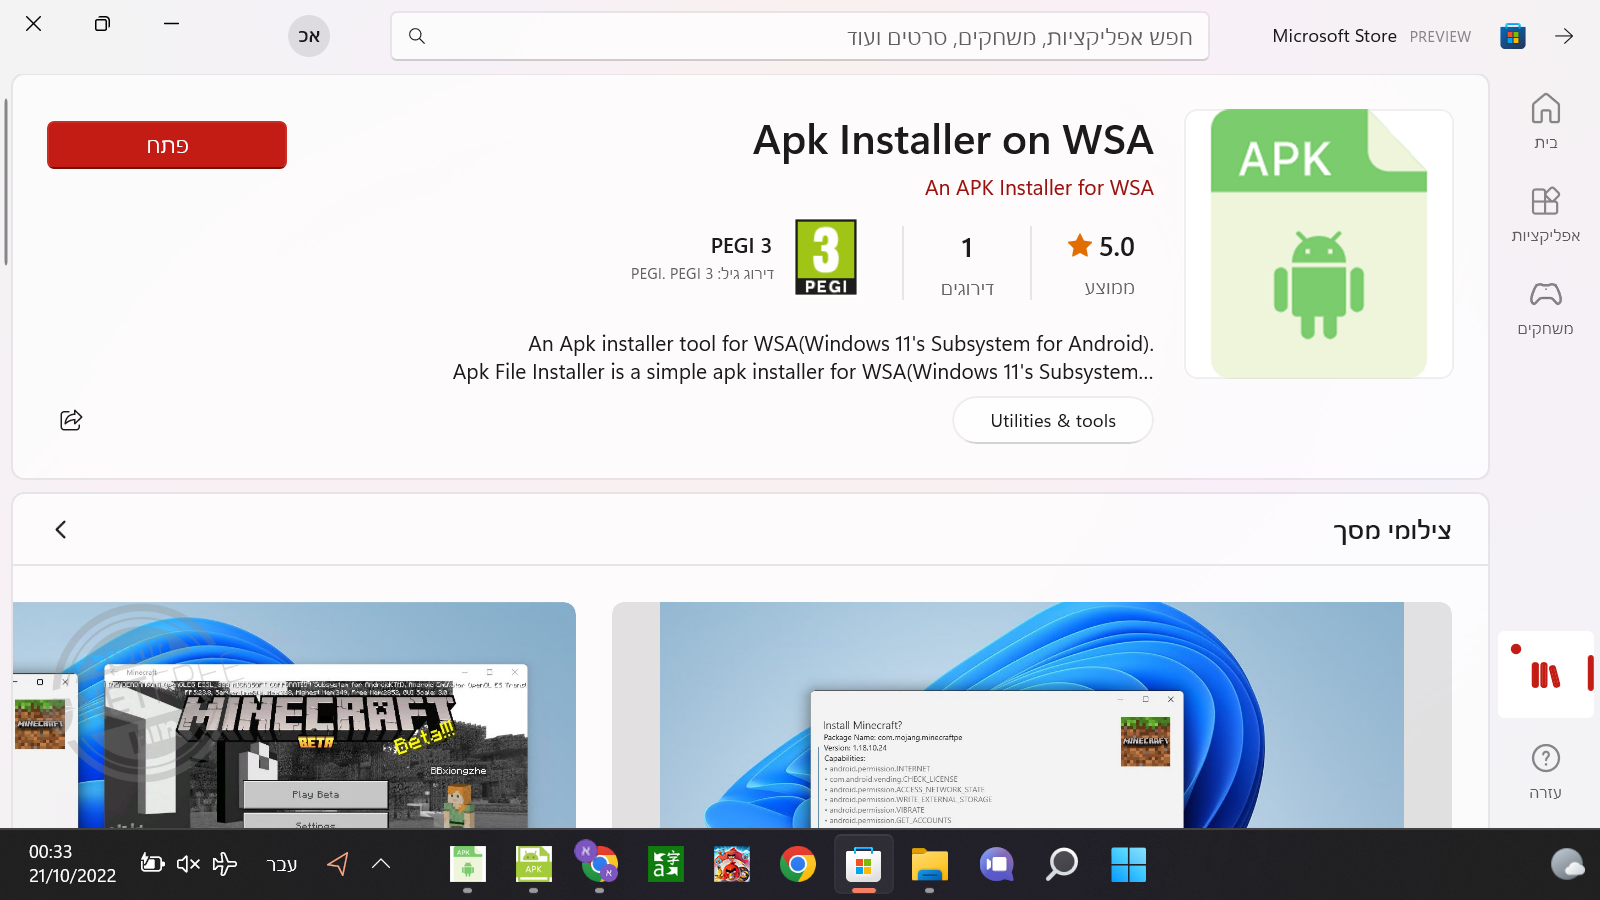Open weather widget icon on taskbar
The height and width of the screenshot is (900, 1600).
click(x=1567, y=864)
